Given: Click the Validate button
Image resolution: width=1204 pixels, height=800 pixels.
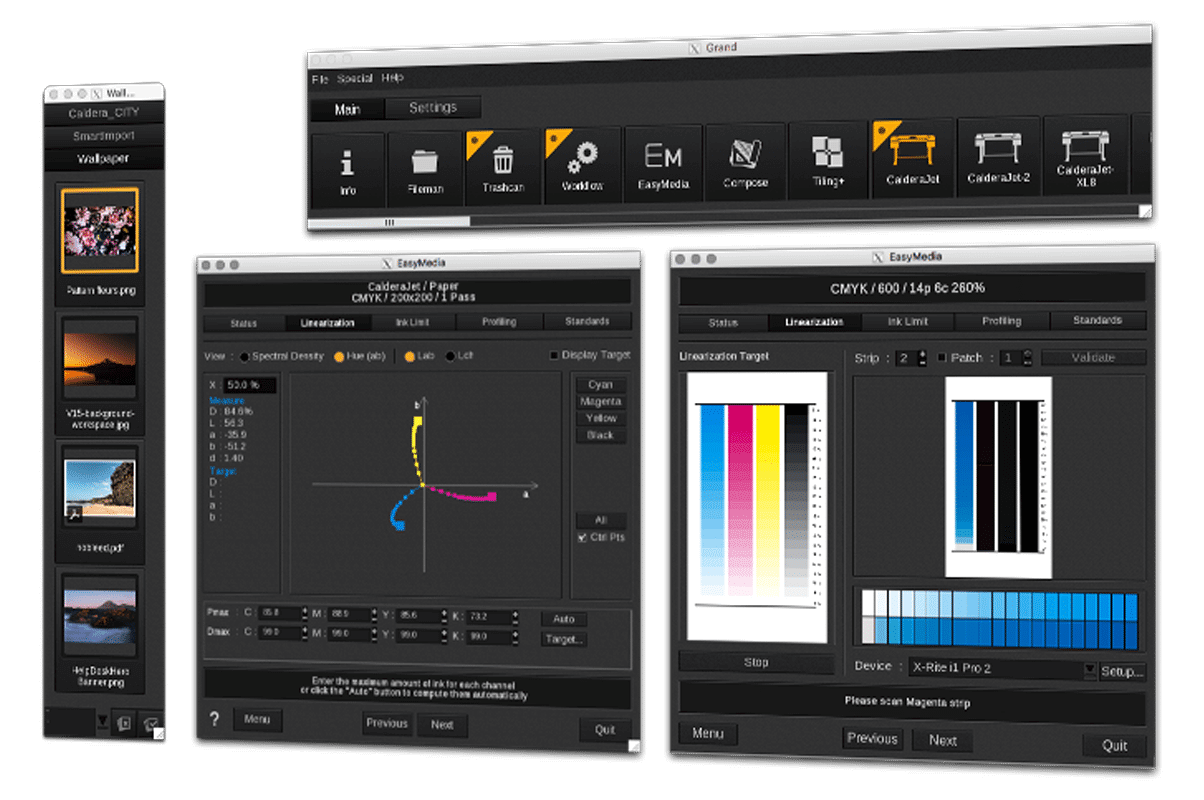Looking at the screenshot, I should 1093,357.
